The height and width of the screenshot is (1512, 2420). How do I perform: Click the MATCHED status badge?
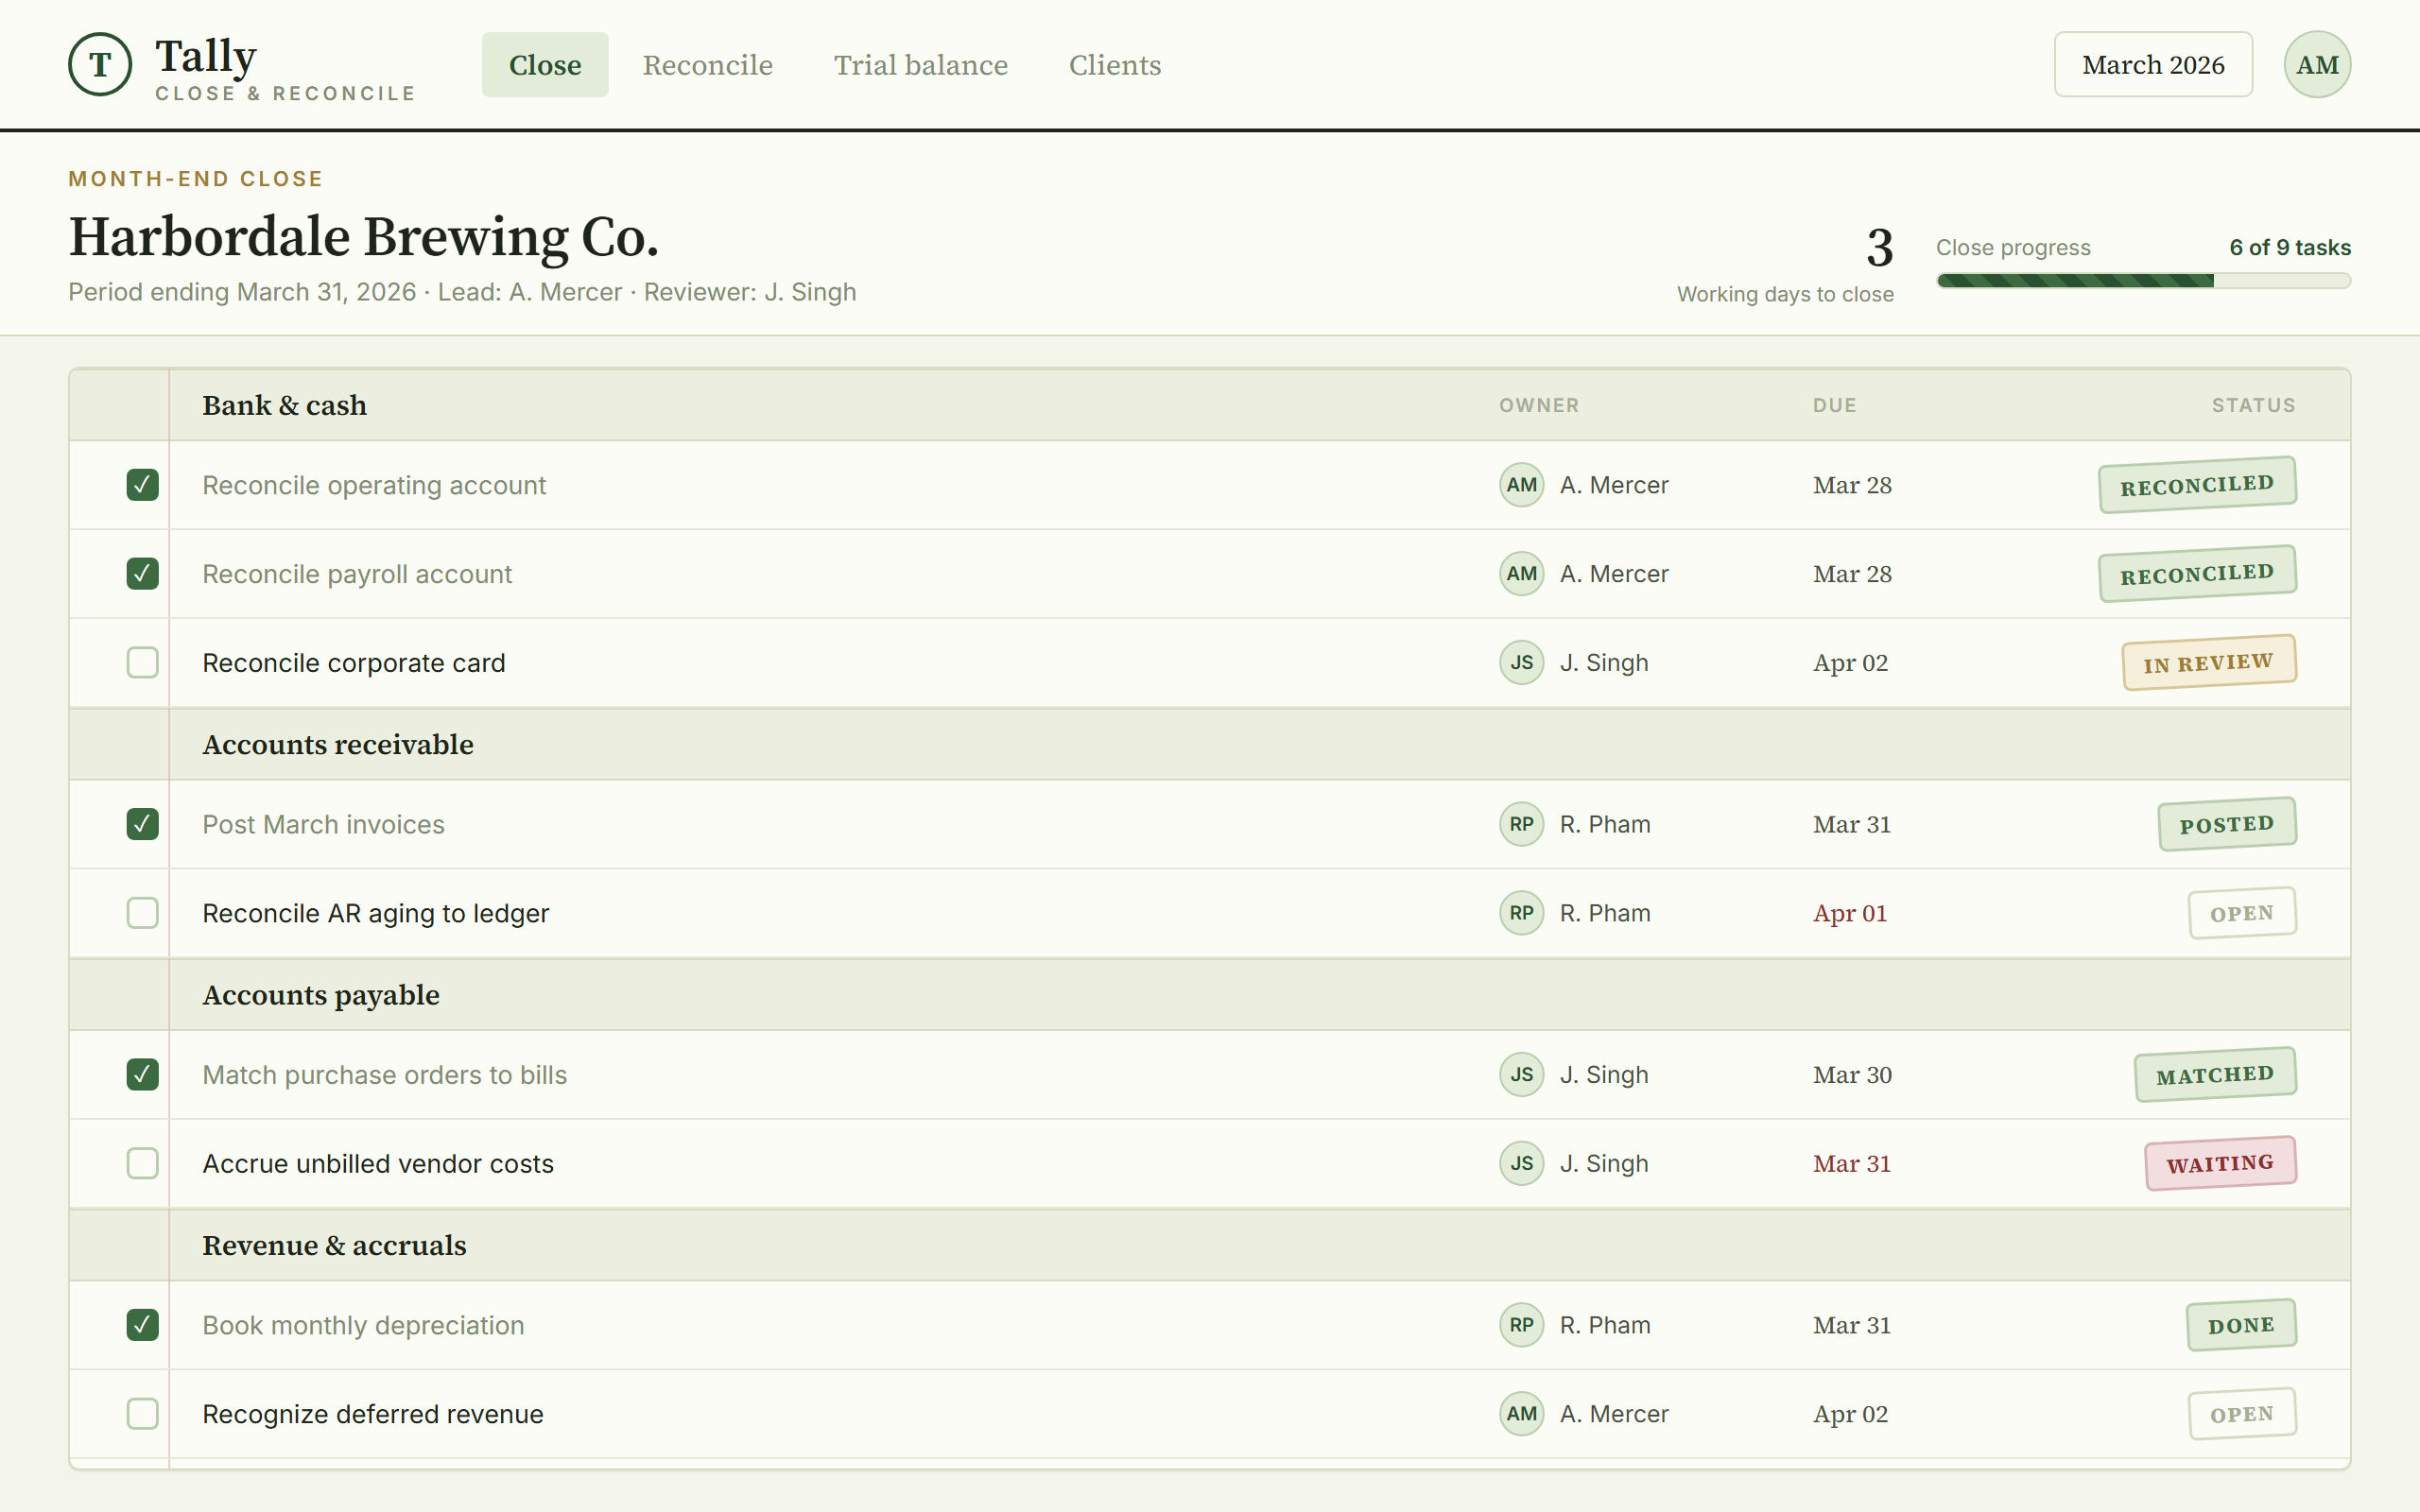[x=2215, y=1075]
